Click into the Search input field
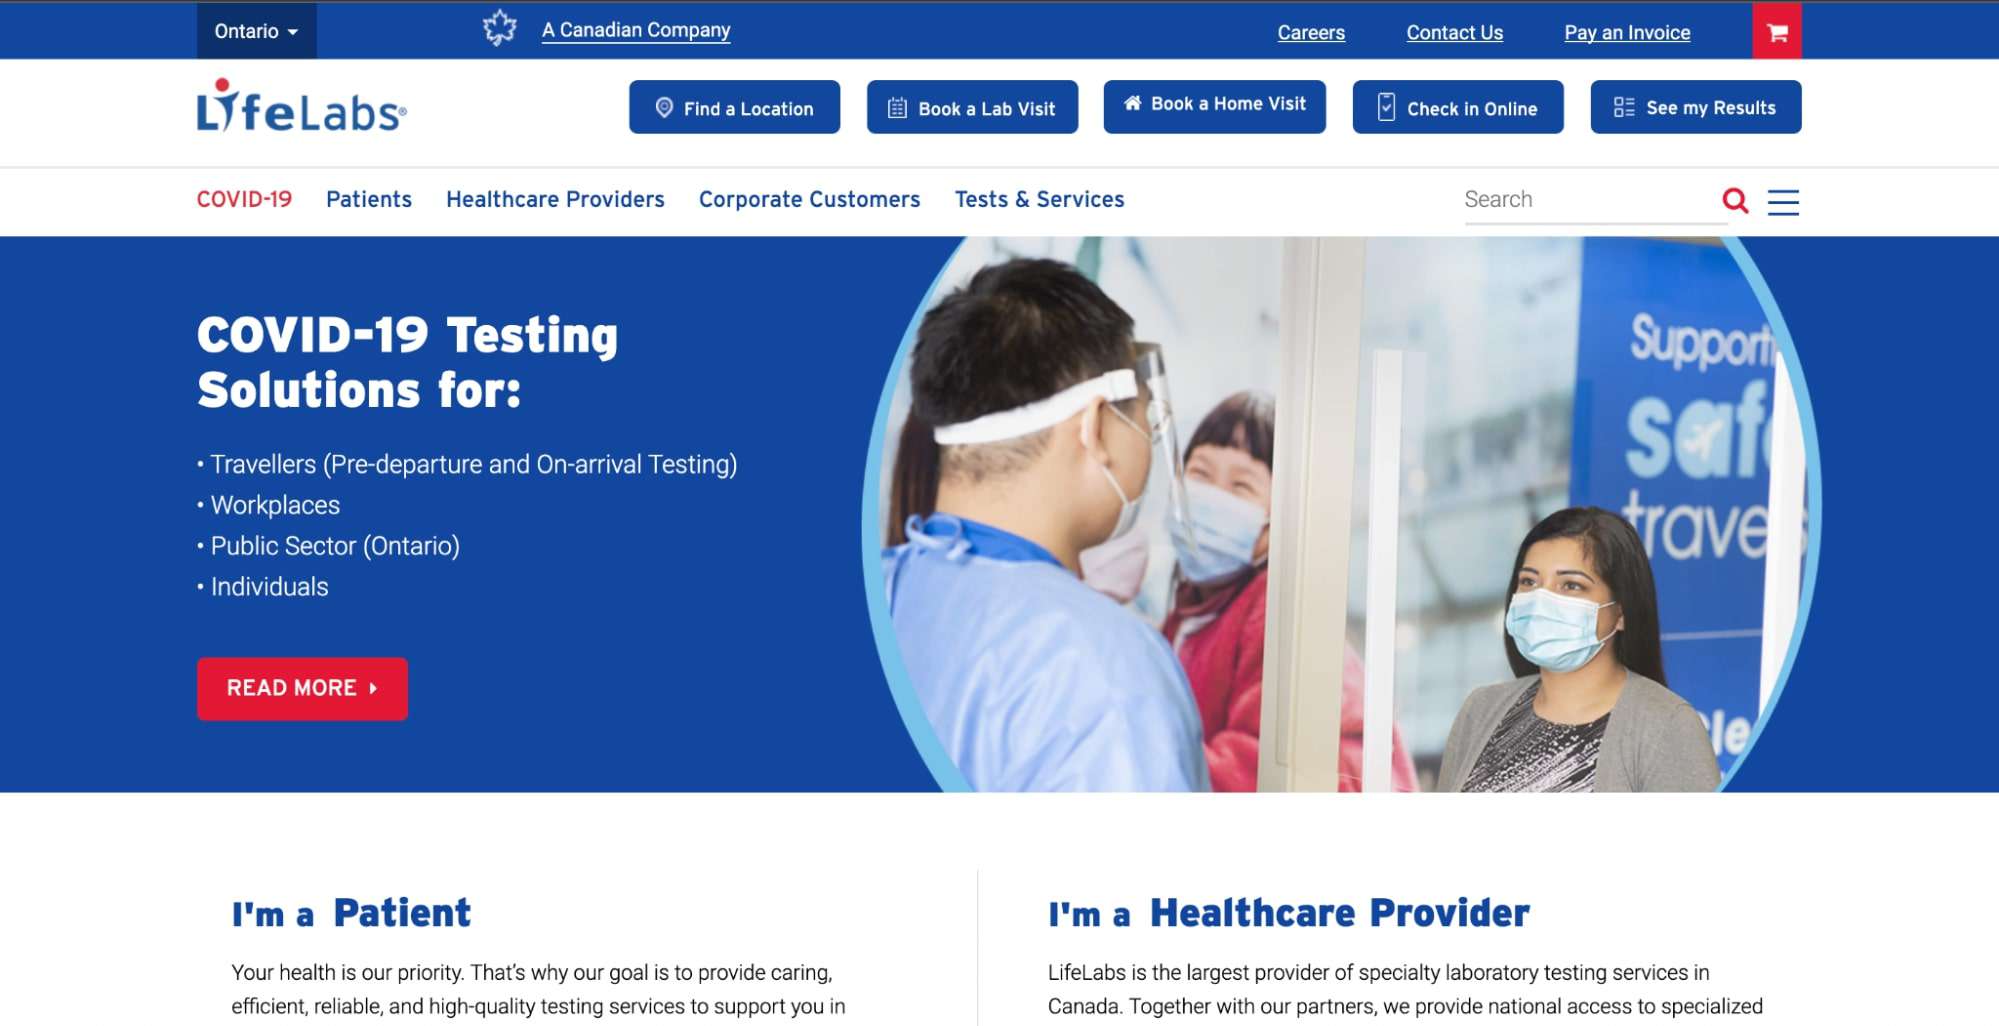This screenshot has height=1026, width=1999. click(x=1590, y=200)
